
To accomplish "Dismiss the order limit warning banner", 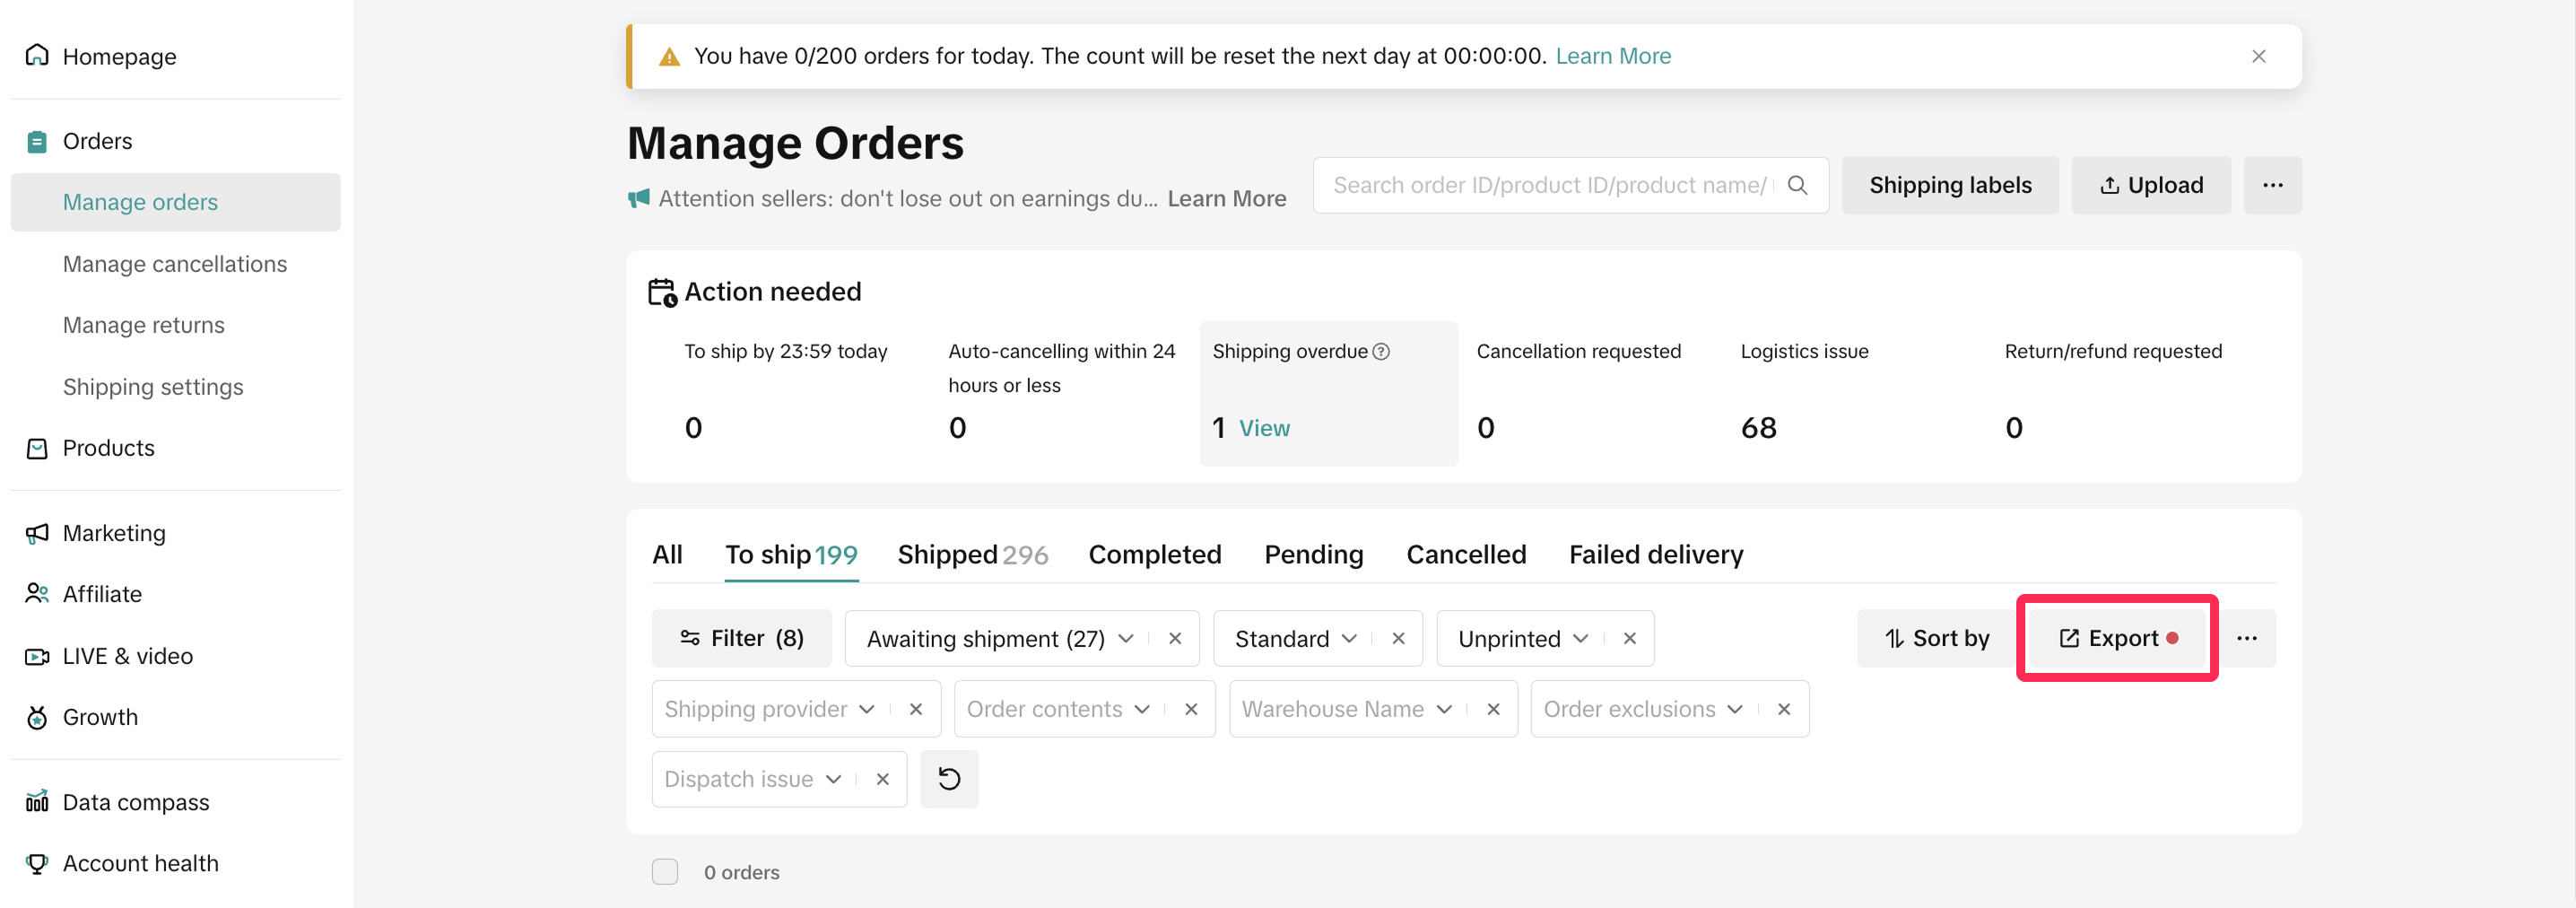I will pyautogui.click(x=2258, y=56).
